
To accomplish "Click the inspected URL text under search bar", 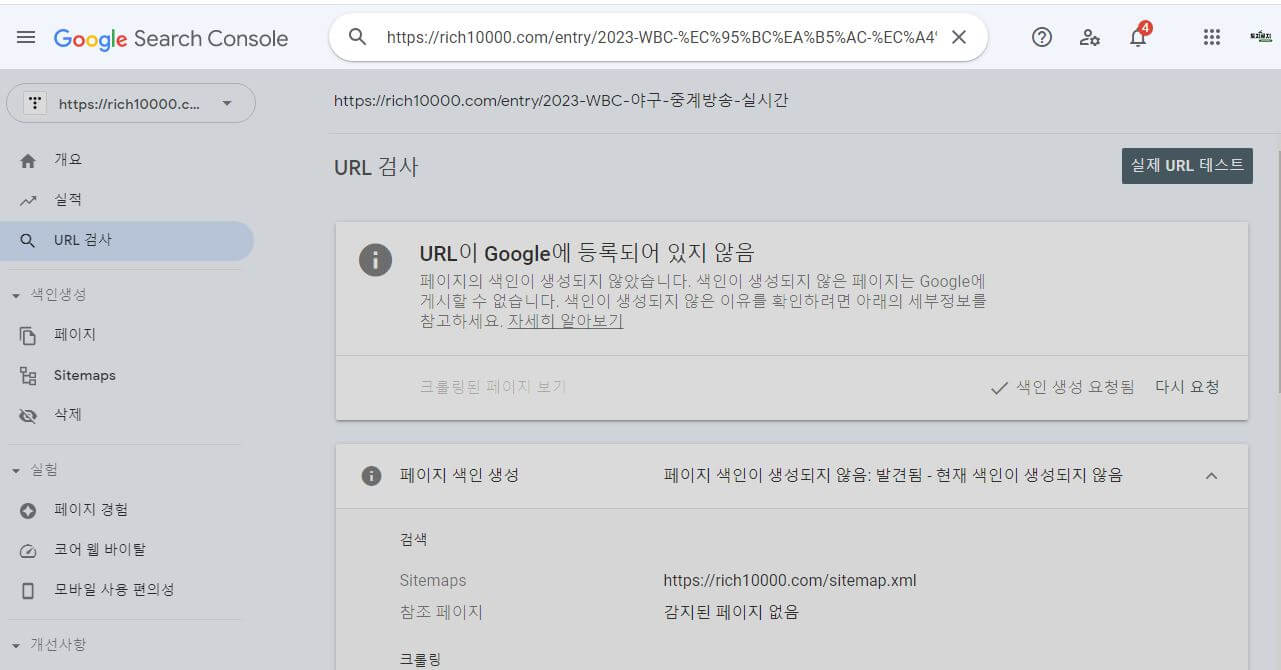I will click(x=561, y=100).
